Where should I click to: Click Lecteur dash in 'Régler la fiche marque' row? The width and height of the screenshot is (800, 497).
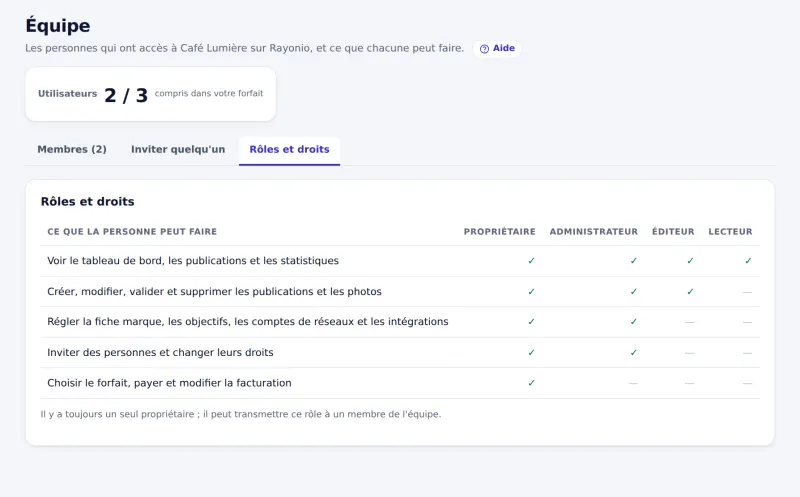tap(747, 322)
